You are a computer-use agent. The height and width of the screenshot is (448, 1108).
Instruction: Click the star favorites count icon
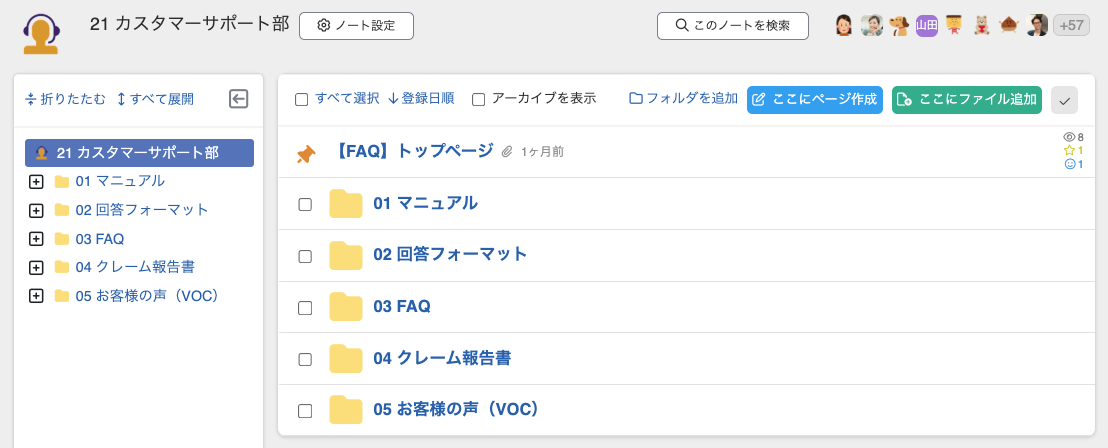click(1069, 151)
